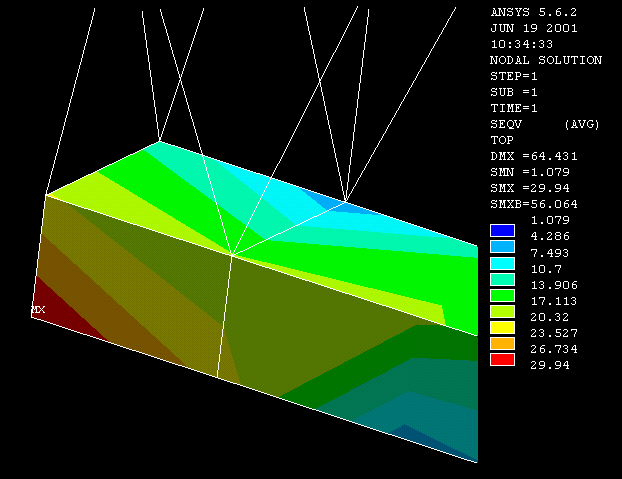Screen dimensions: 622x479
Task: Click the 17.113 legend value
Action: [554, 300]
